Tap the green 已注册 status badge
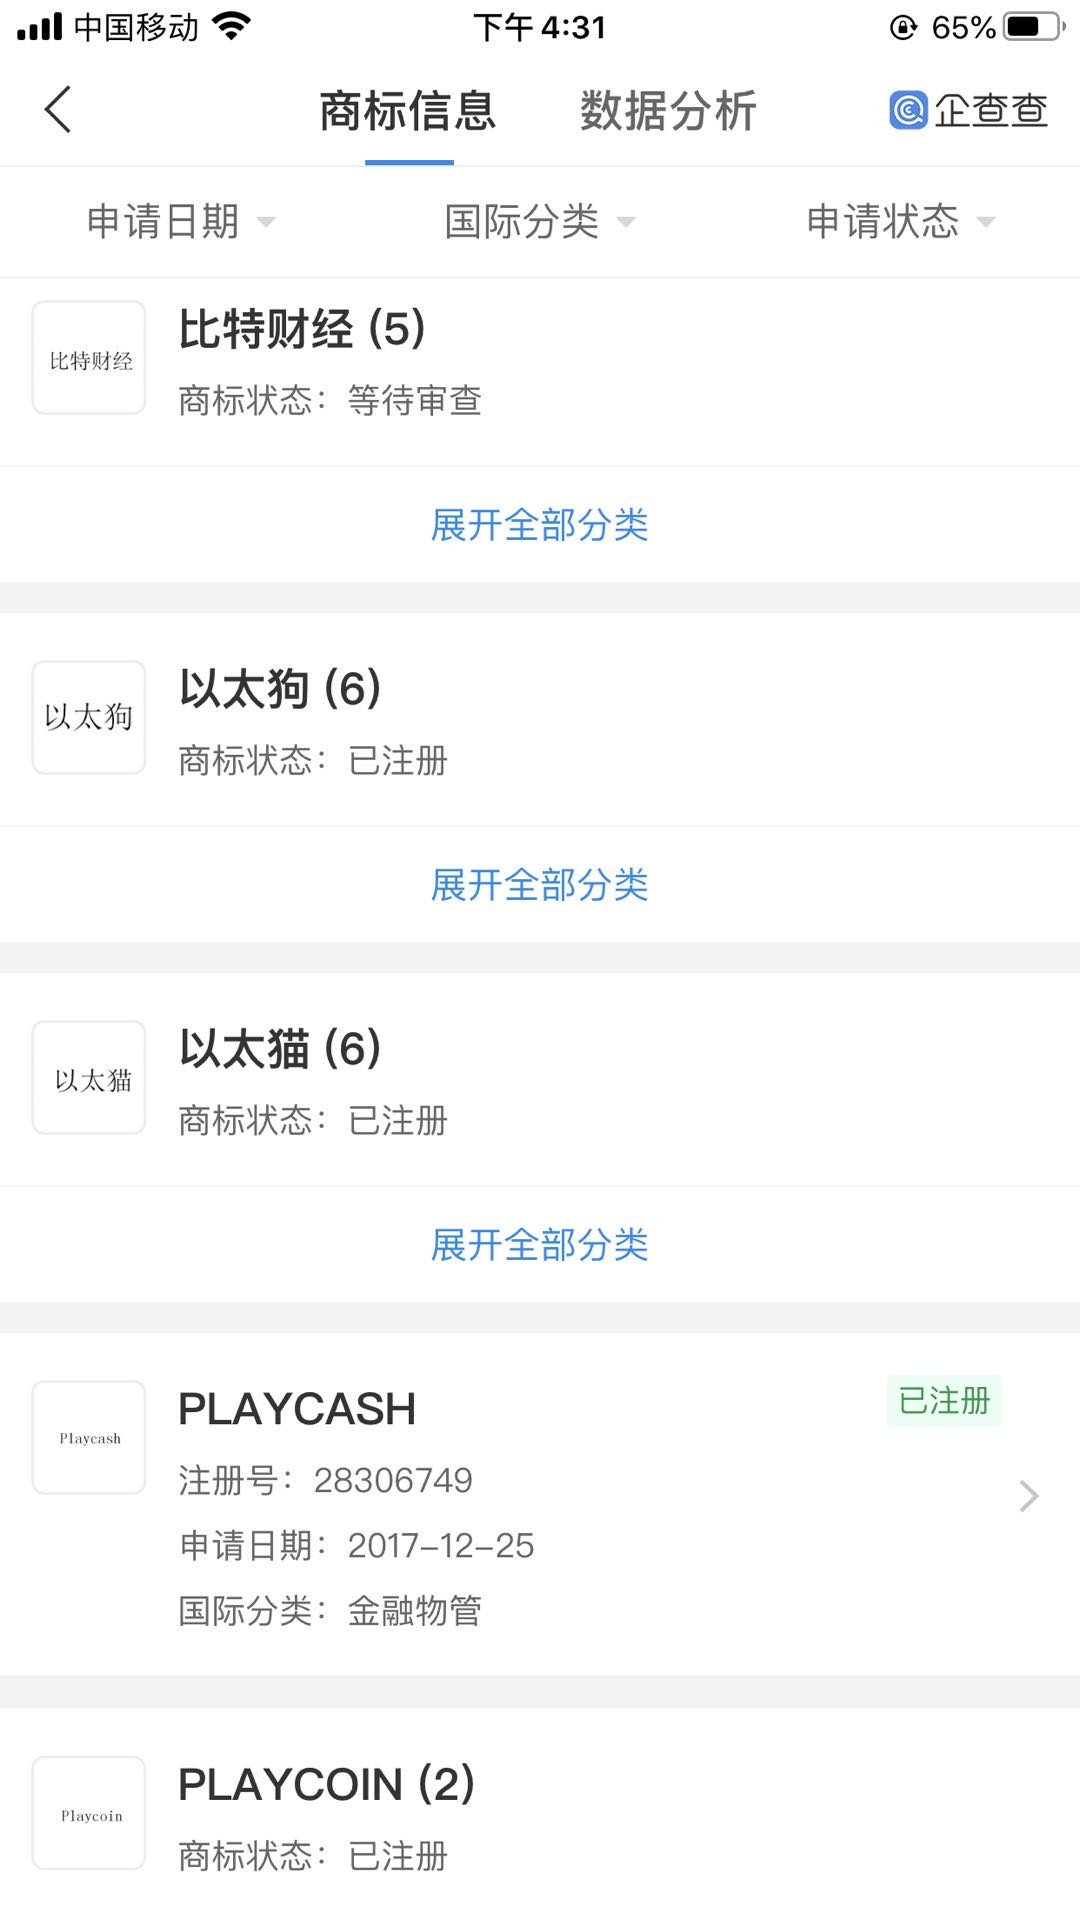The width and height of the screenshot is (1080, 1920). point(944,1401)
